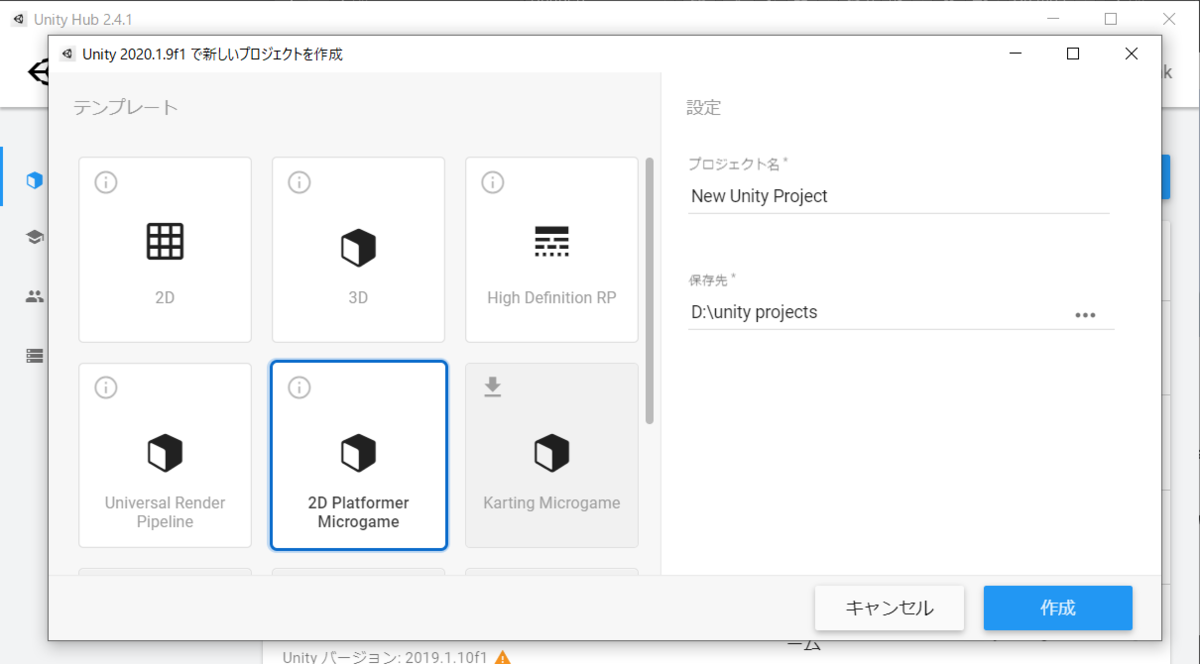The image size is (1200, 664).
Task: Select the Universal Render Pipeline label
Action: pos(165,512)
